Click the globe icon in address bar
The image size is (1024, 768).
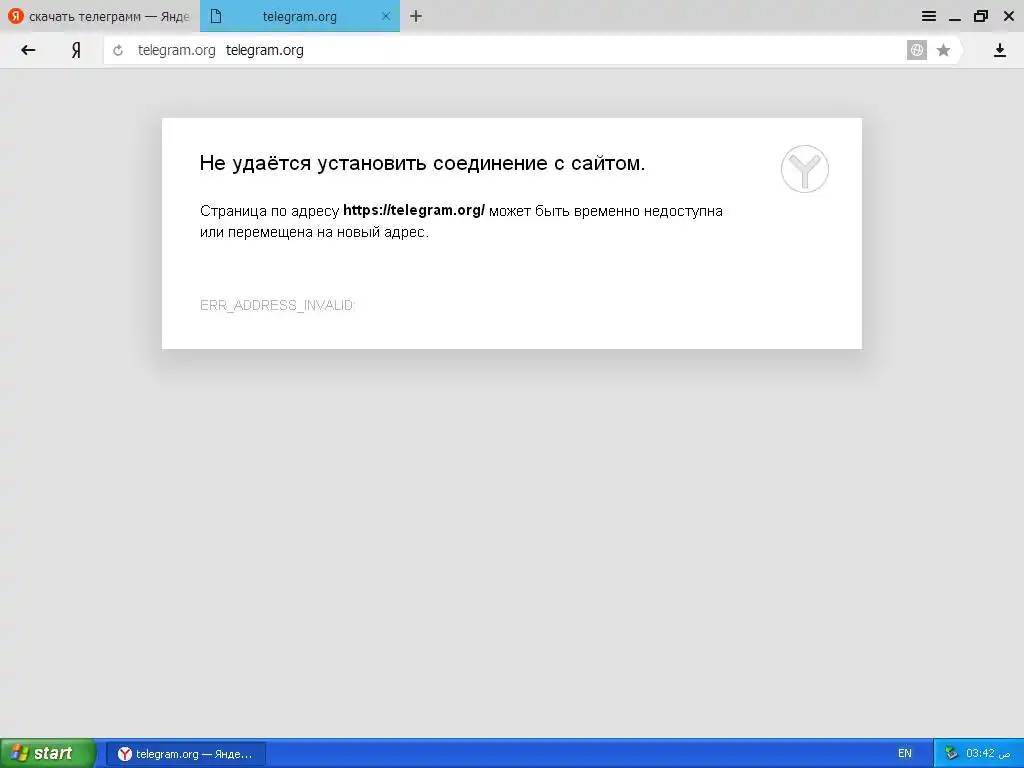(917, 50)
